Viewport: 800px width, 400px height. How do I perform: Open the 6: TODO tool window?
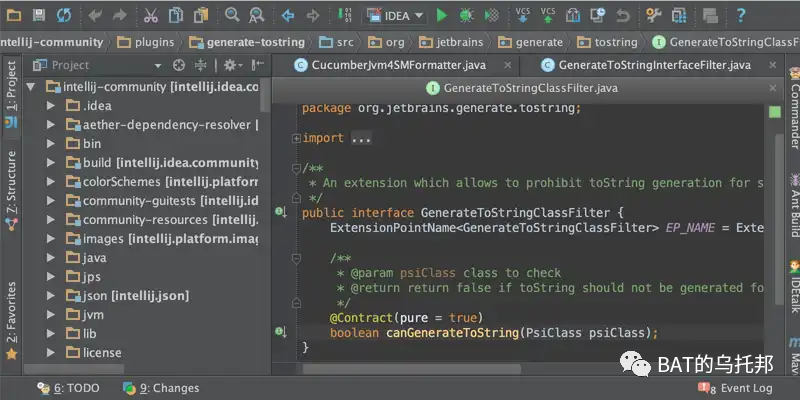point(68,389)
